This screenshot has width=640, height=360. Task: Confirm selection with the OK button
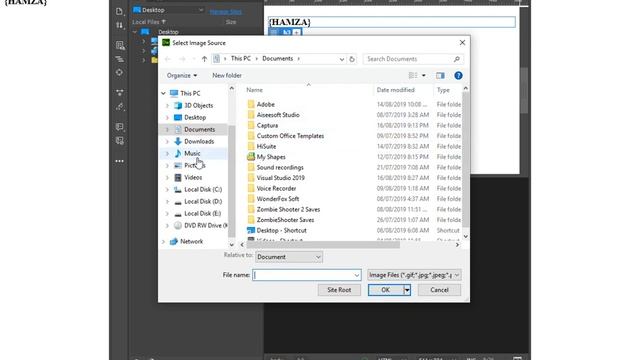[x=386, y=290]
